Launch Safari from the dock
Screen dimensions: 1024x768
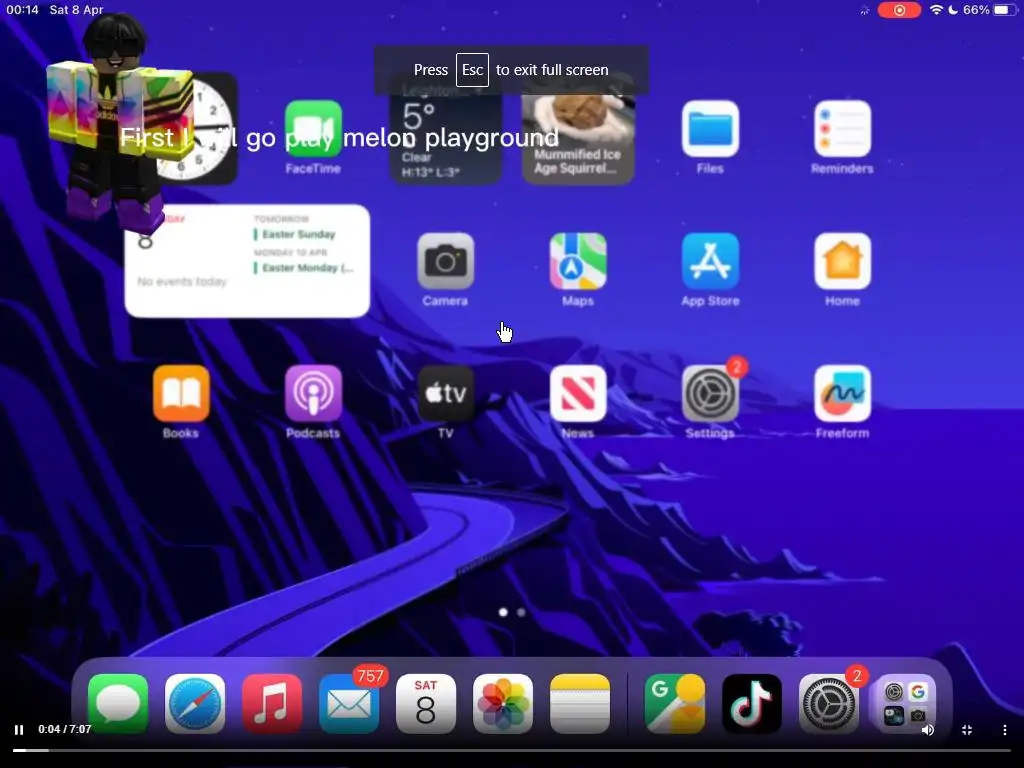coord(195,703)
